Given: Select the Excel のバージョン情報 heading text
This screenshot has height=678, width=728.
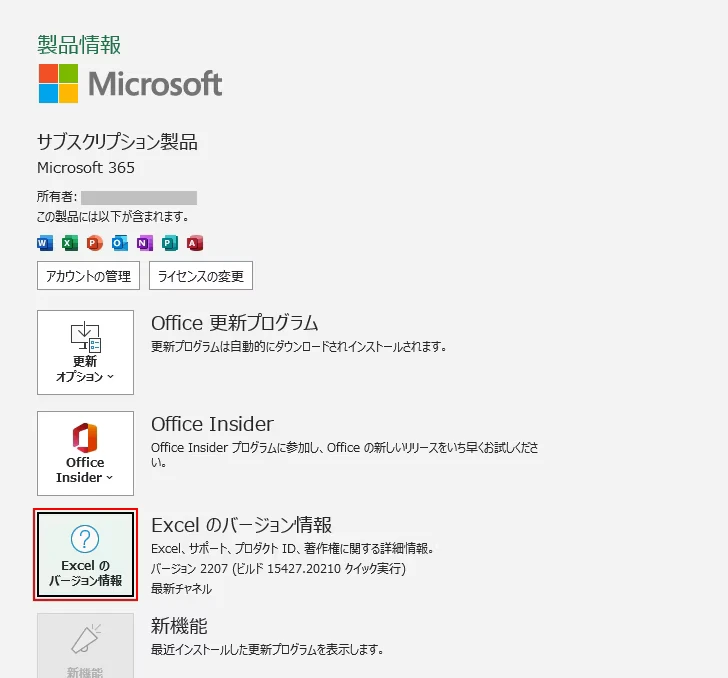Looking at the screenshot, I should pos(242,525).
